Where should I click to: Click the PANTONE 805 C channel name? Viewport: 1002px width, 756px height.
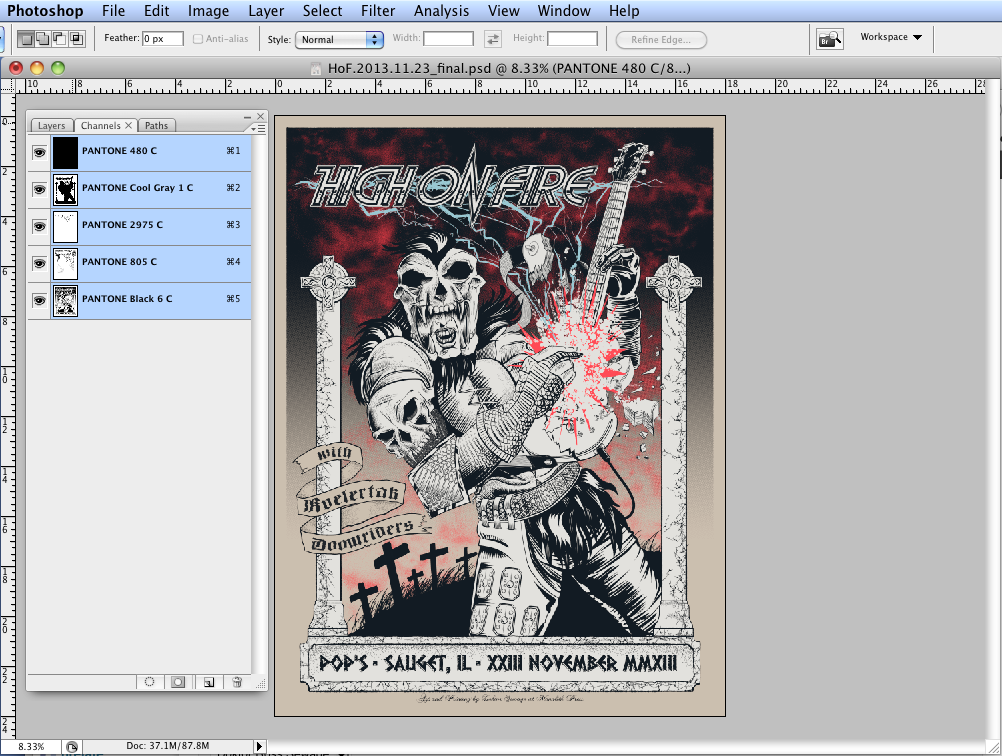tap(119, 262)
